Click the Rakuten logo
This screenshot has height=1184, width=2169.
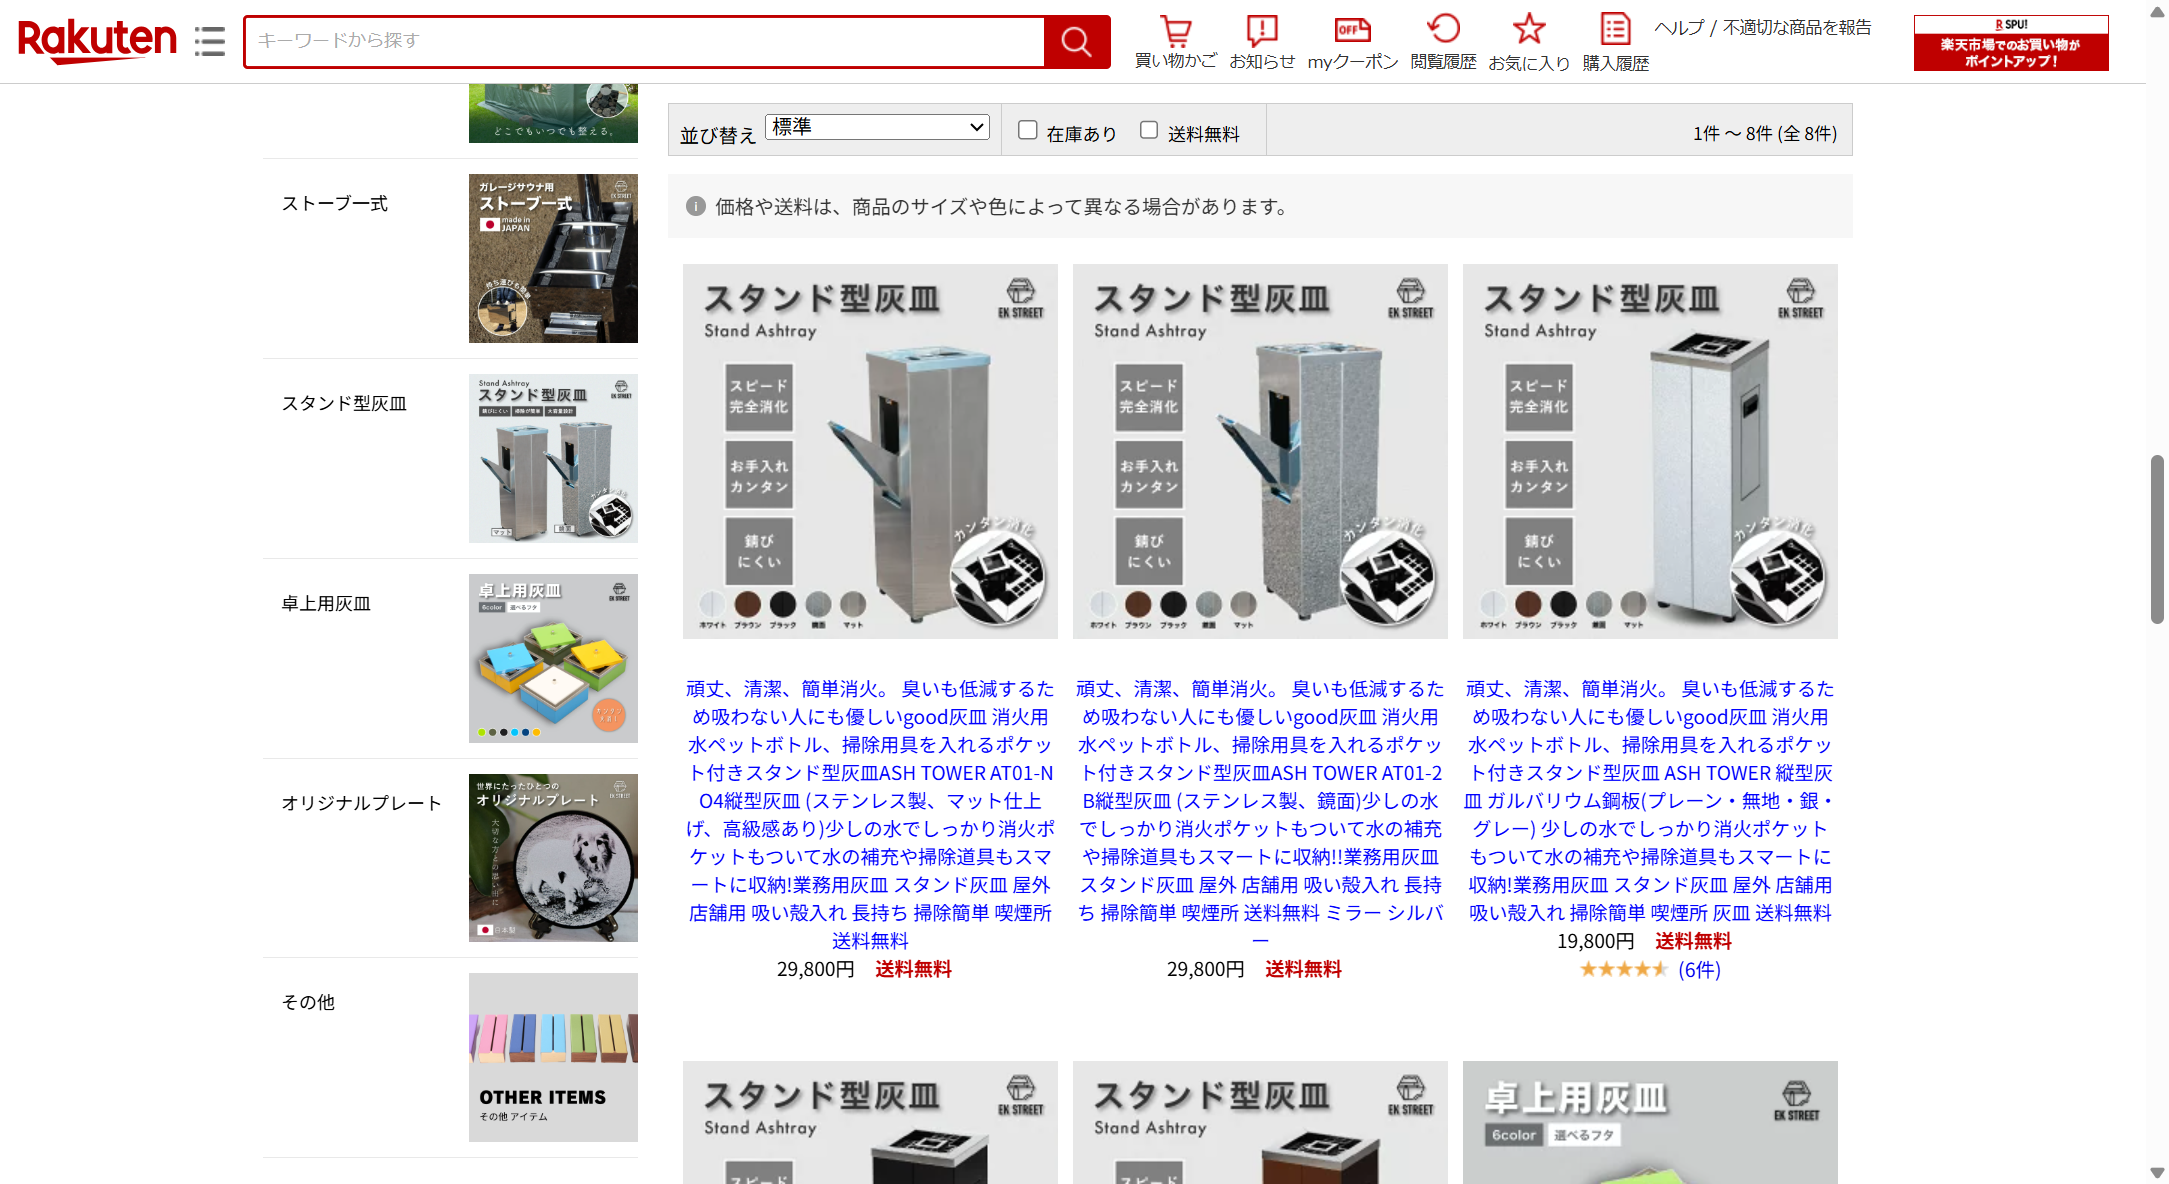click(x=97, y=41)
